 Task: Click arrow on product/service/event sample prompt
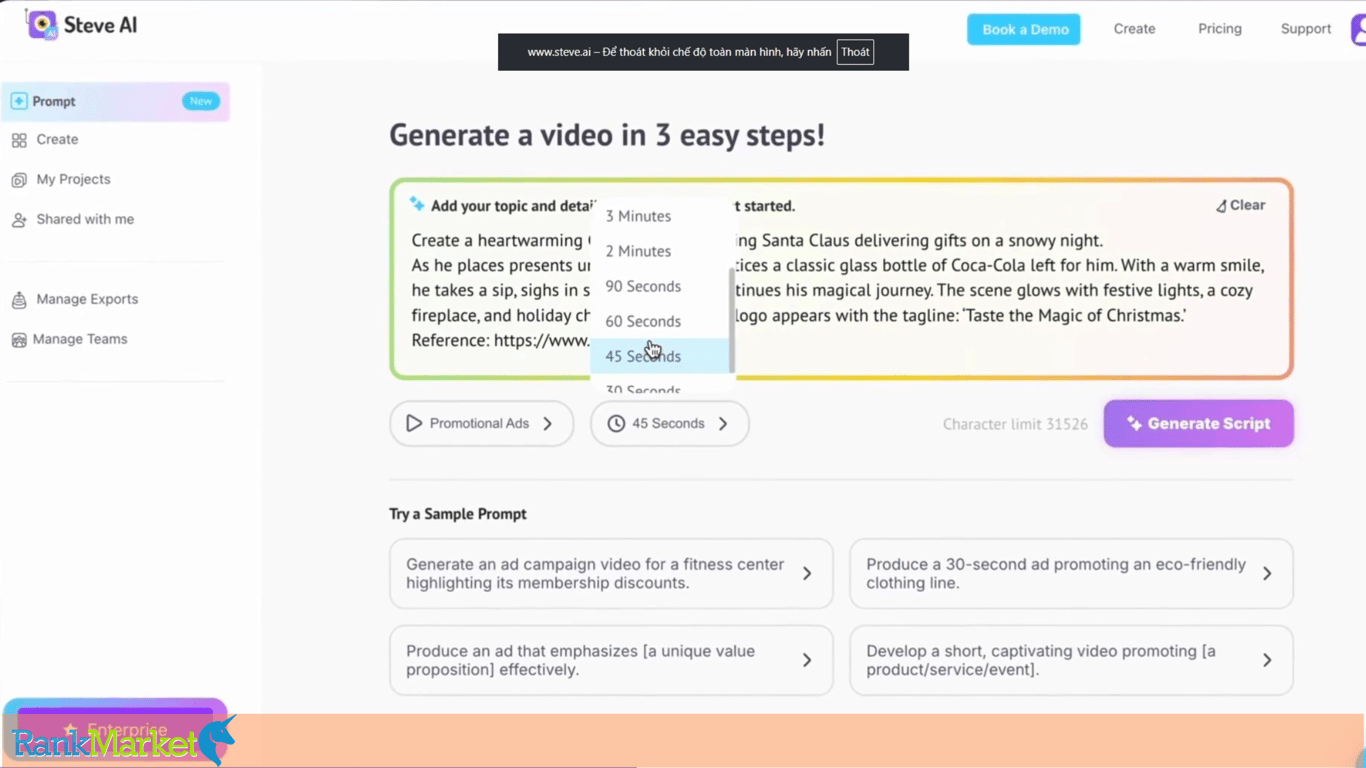(1267, 660)
